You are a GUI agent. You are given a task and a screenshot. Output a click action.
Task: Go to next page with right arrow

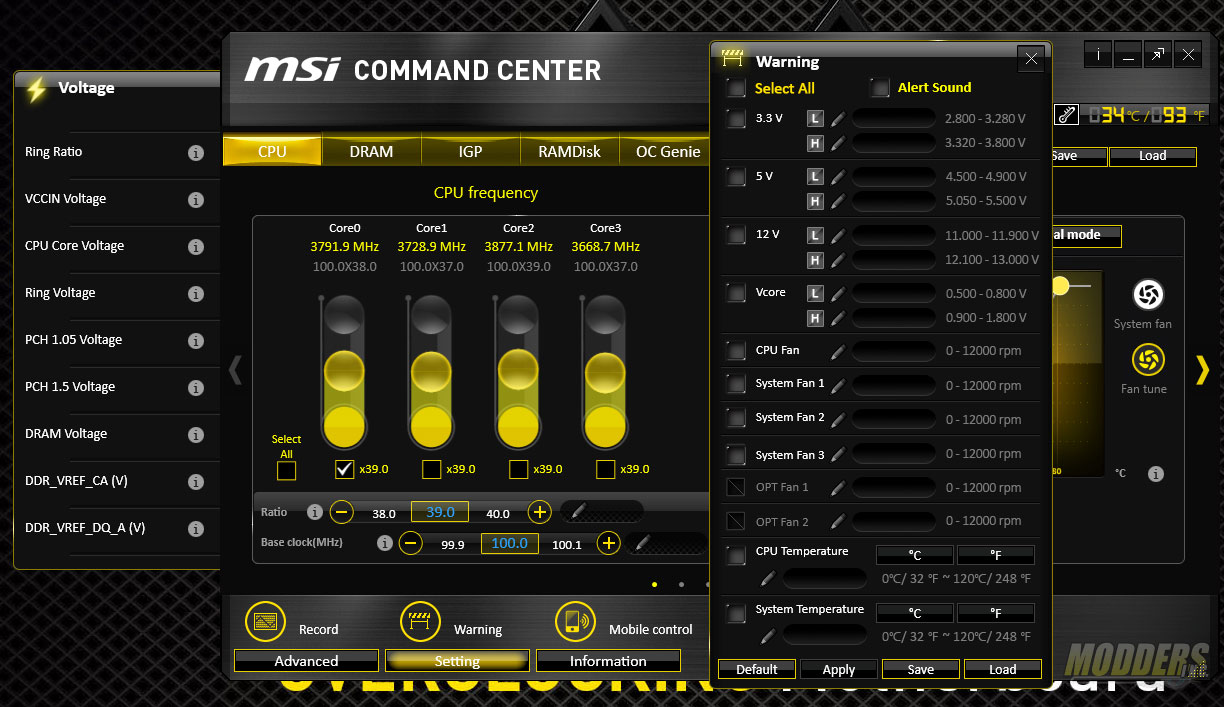pyautogui.click(x=1202, y=370)
